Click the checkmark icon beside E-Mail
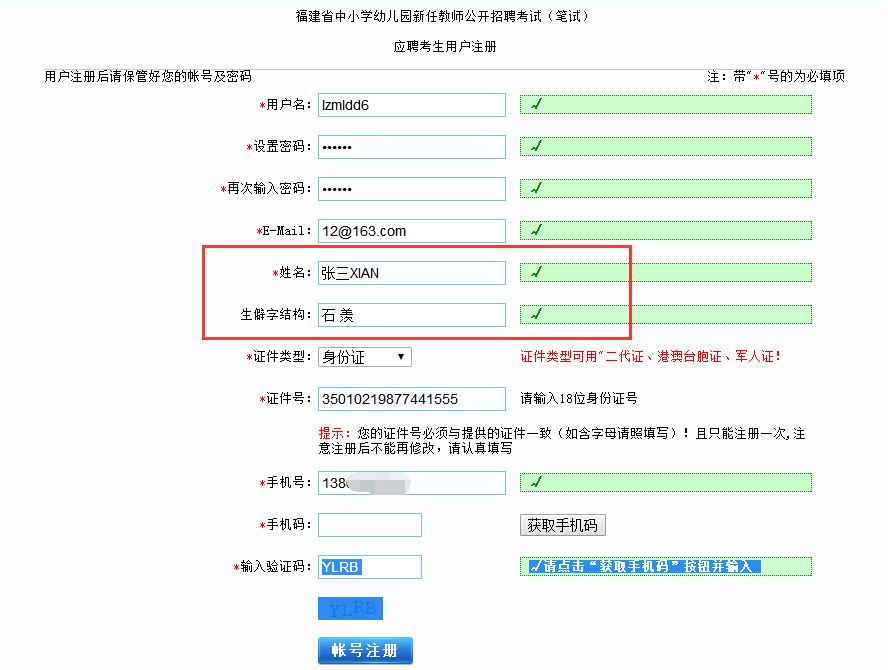 [x=537, y=231]
